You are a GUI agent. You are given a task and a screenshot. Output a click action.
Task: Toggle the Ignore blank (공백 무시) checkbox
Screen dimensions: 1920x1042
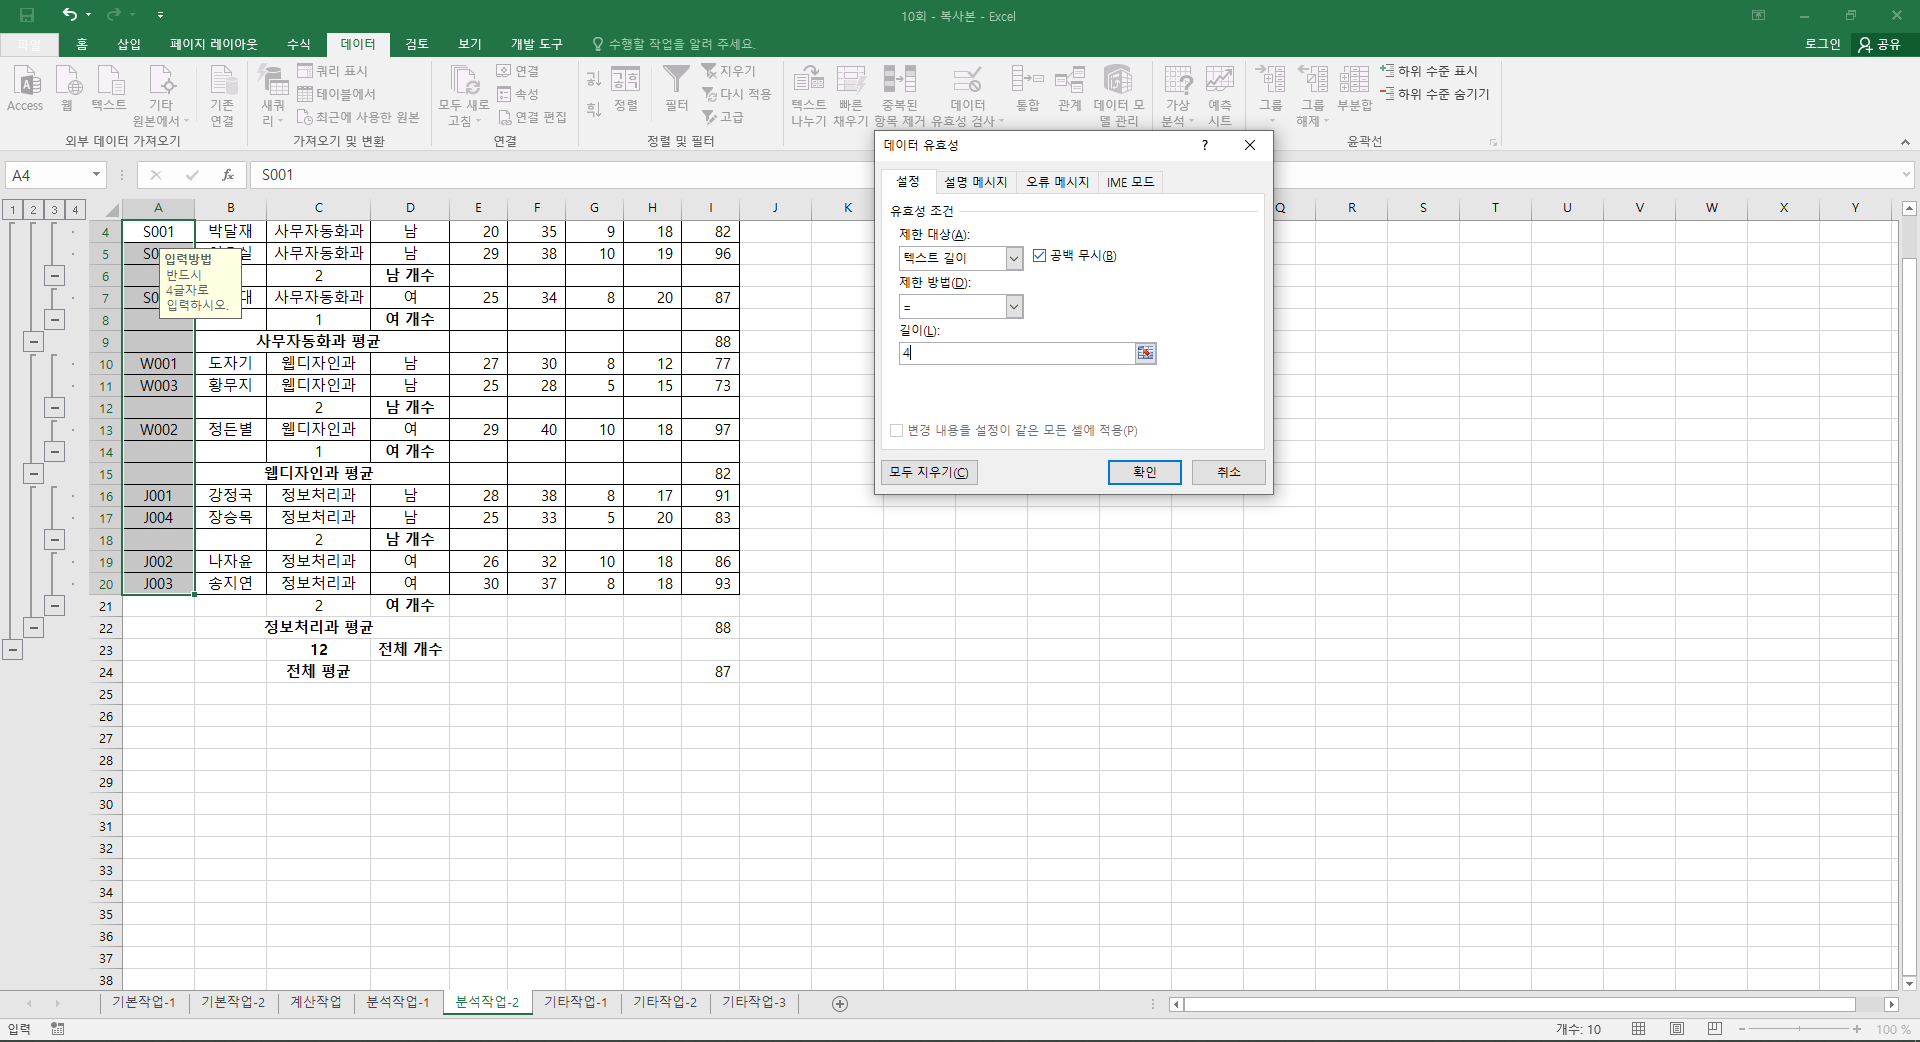coord(1039,256)
